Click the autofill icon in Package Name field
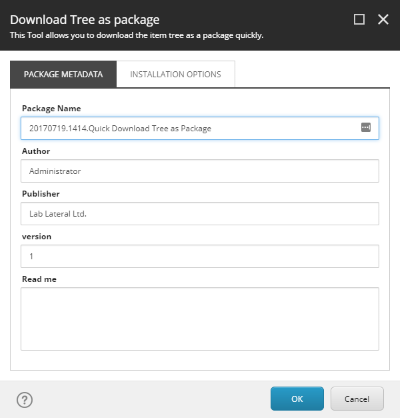 tap(366, 127)
